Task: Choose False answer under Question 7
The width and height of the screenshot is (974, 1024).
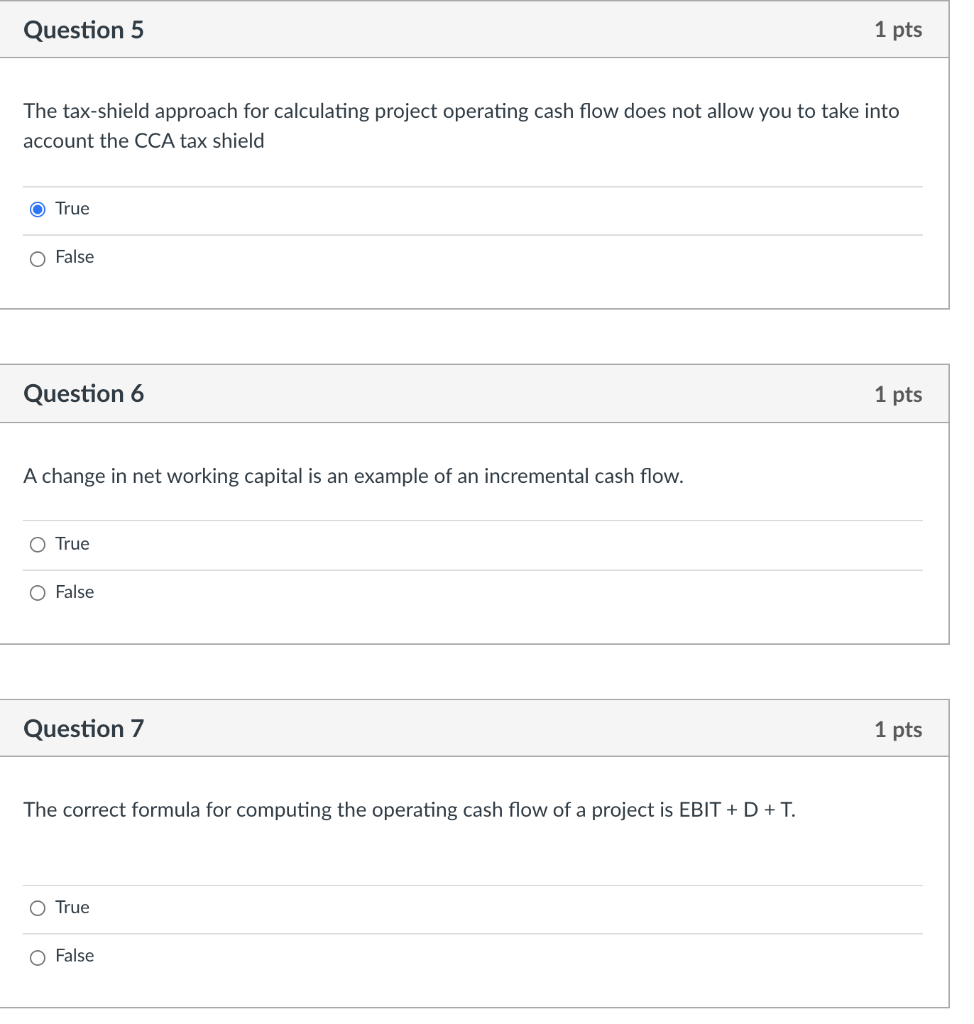Action: (37, 957)
